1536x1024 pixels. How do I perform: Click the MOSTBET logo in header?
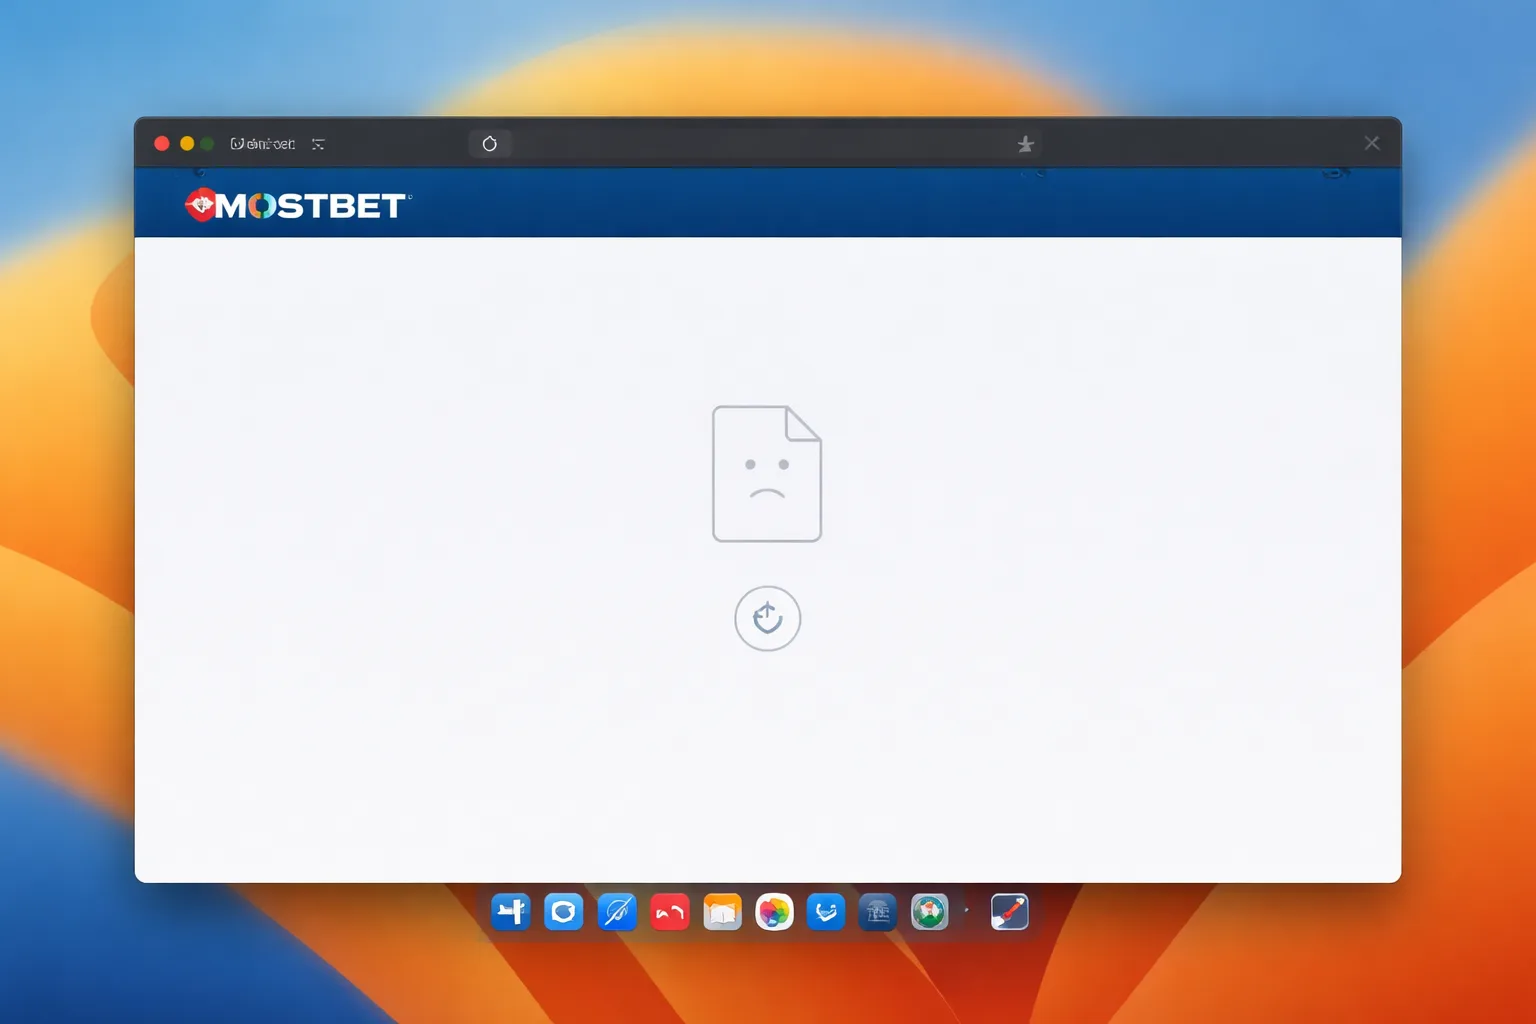297,205
